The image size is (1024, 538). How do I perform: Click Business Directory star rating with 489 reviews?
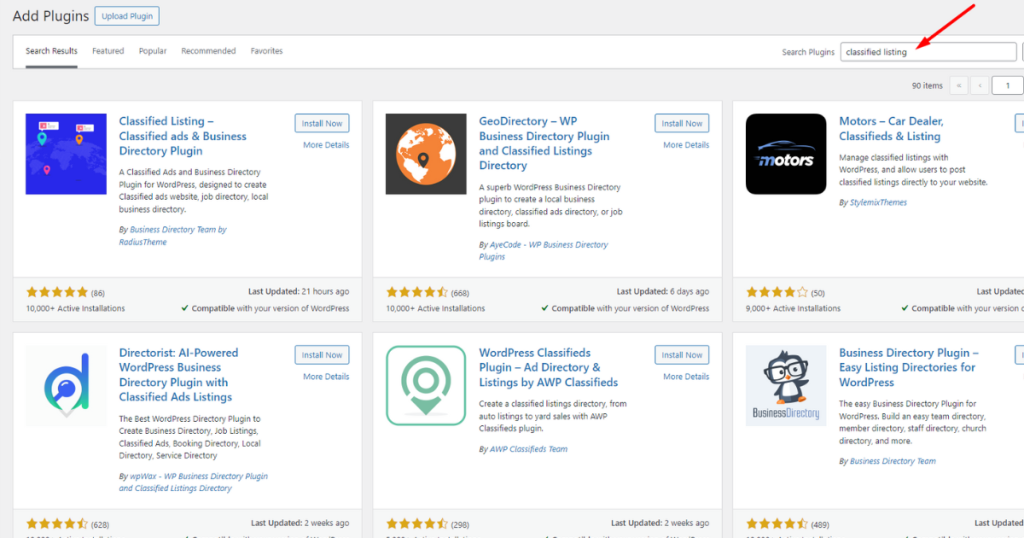776,524
